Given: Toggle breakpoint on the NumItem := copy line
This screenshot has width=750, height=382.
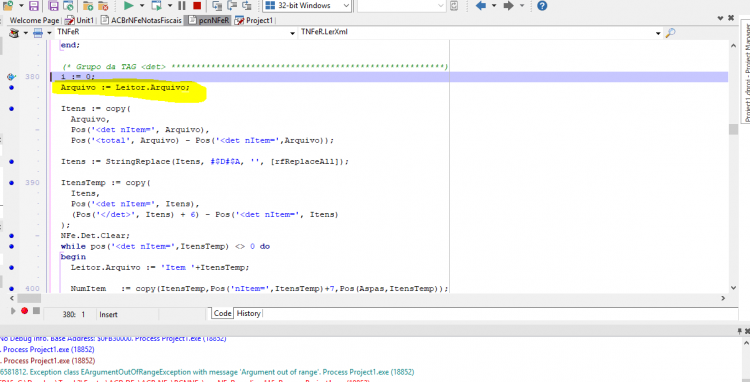Looking at the screenshot, I should coord(11,289).
